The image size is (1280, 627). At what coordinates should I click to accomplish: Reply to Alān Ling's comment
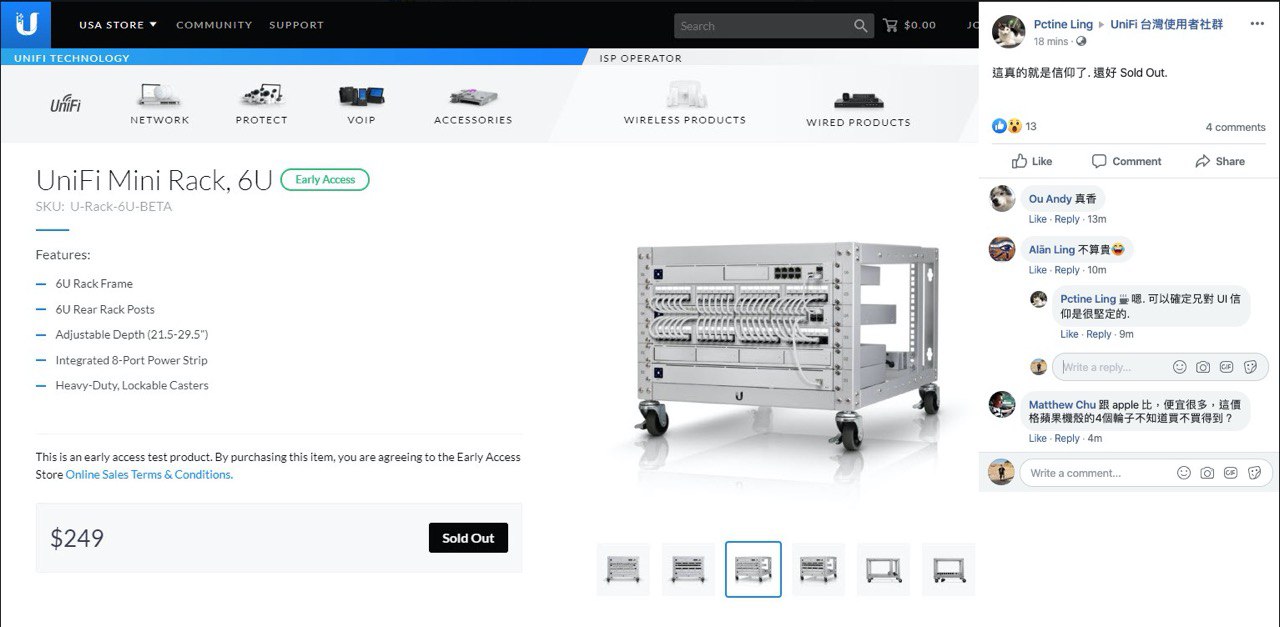click(1067, 270)
